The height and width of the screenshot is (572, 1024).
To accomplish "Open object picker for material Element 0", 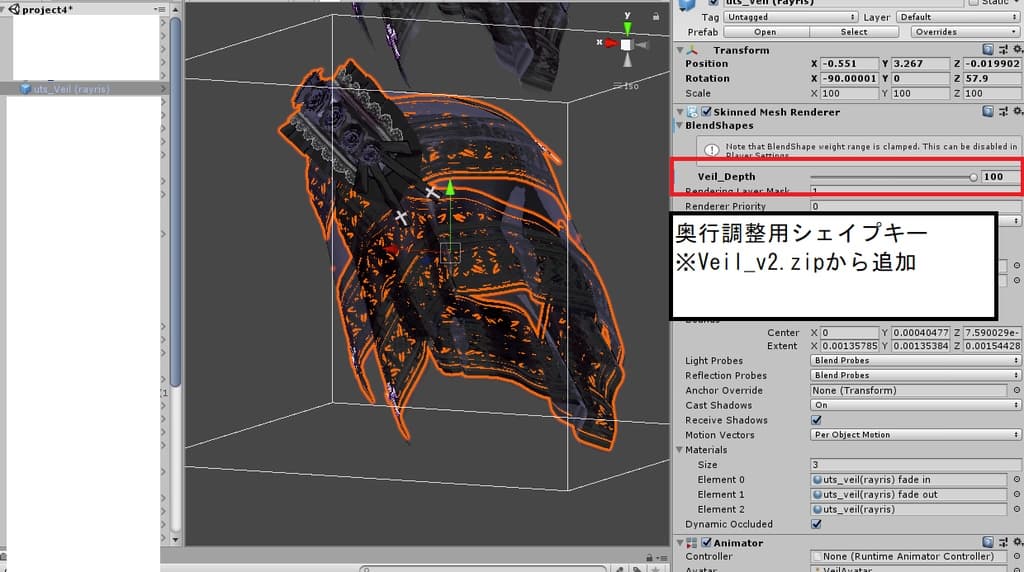I will [1016, 480].
